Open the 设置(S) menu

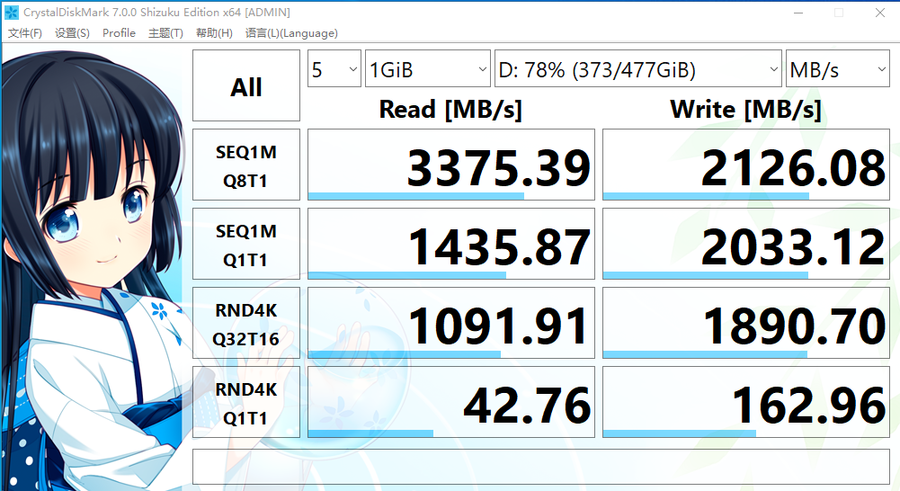coord(72,33)
